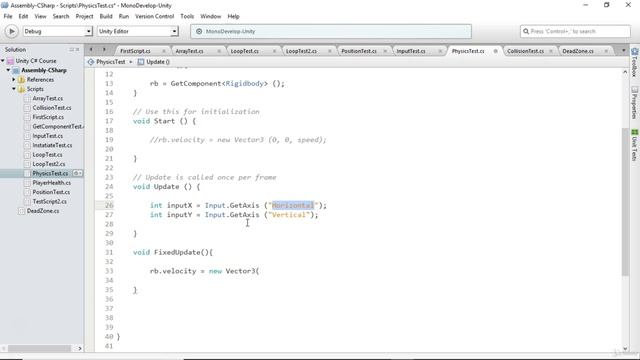Switch to the PositionTest.cs tab

359,51
